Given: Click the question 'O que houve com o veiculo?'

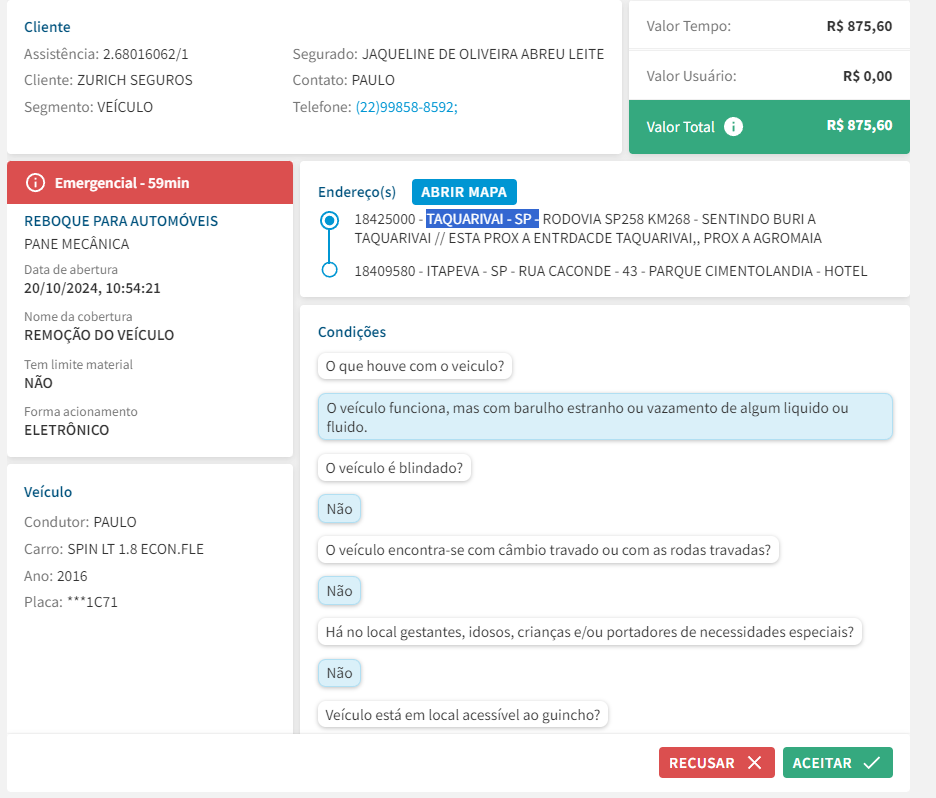Looking at the screenshot, I should (x=415, y=366).
